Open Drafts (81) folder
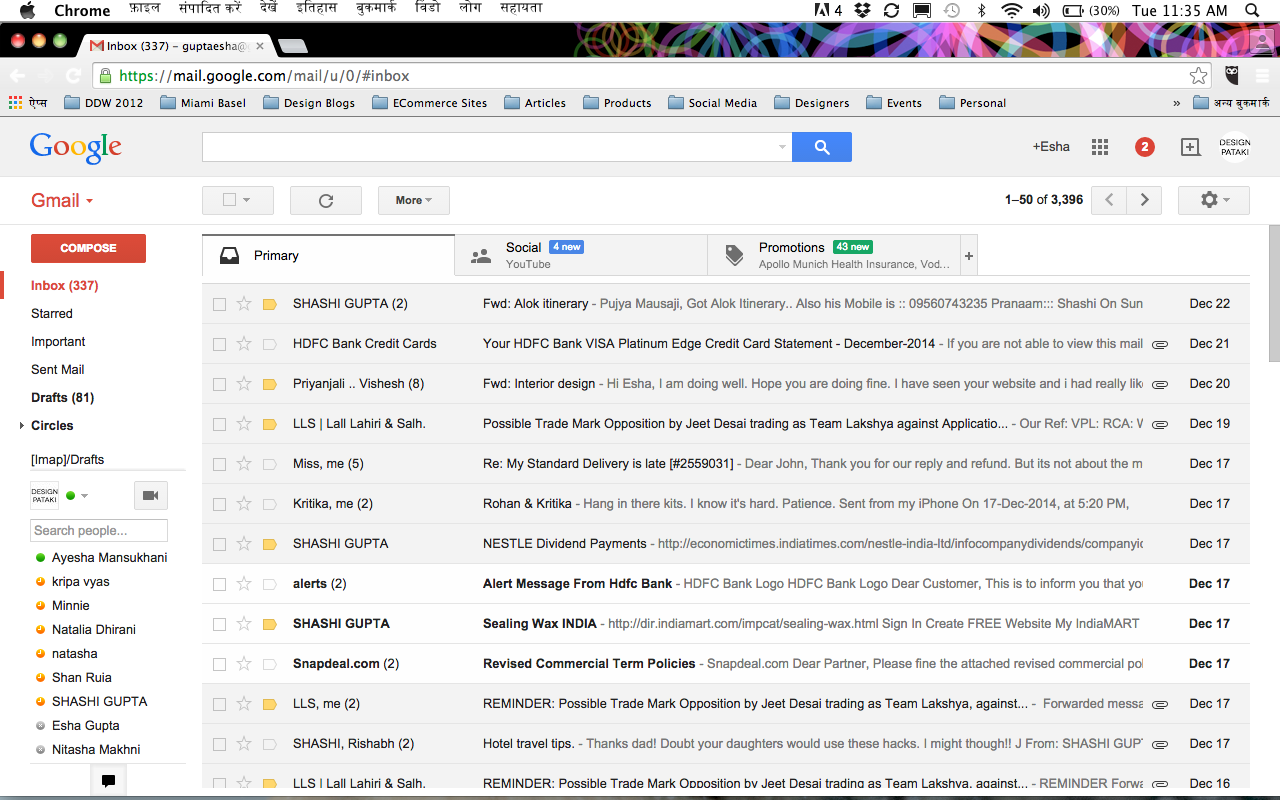This screenshot has width=1280, height=800. [63, 398]
